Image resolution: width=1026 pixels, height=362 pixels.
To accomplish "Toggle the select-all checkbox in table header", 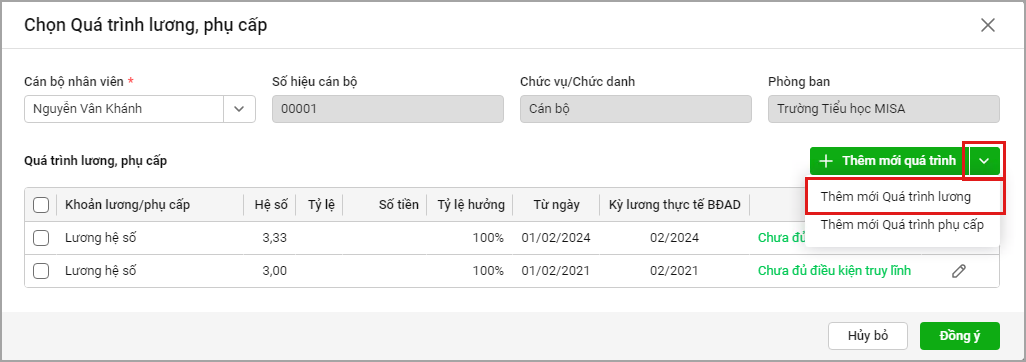I will (x=41, y=206).
